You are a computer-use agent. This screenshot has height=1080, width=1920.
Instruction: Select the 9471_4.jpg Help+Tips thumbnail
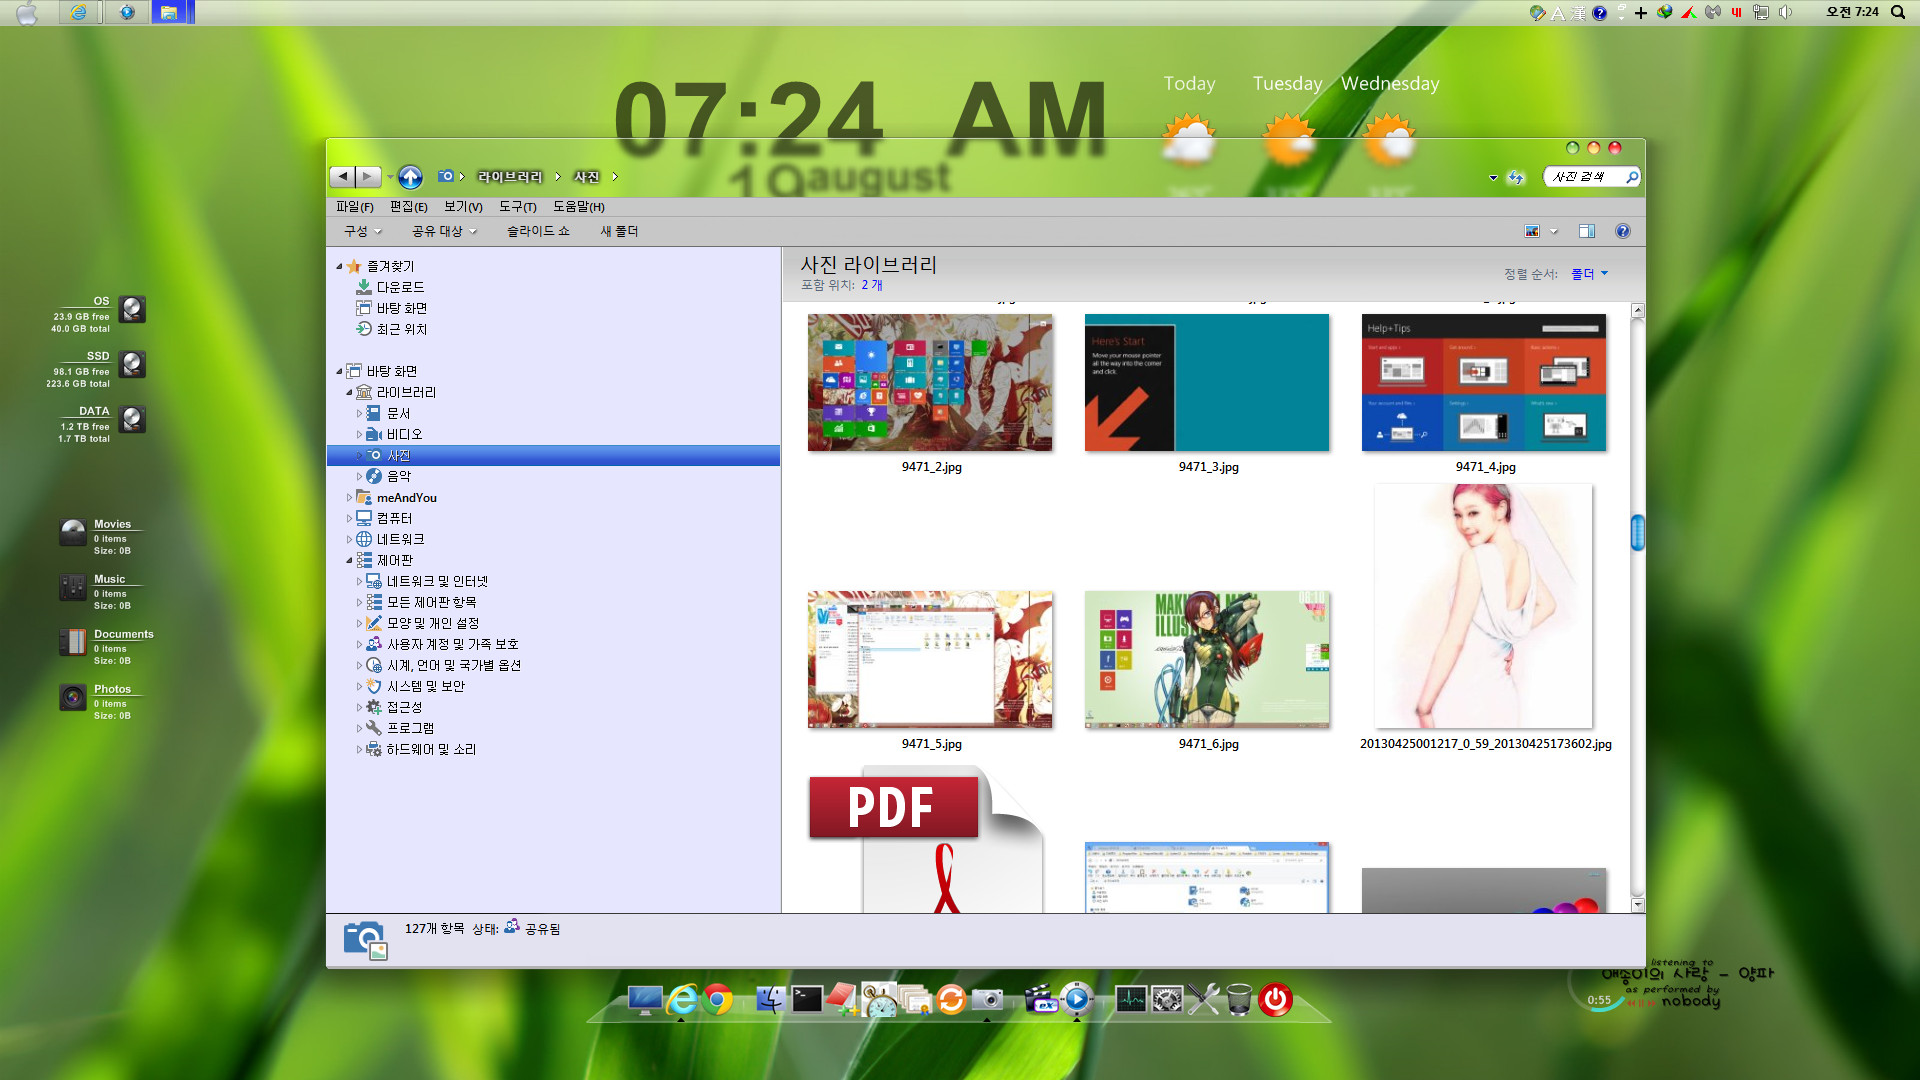click(1484, 383)
